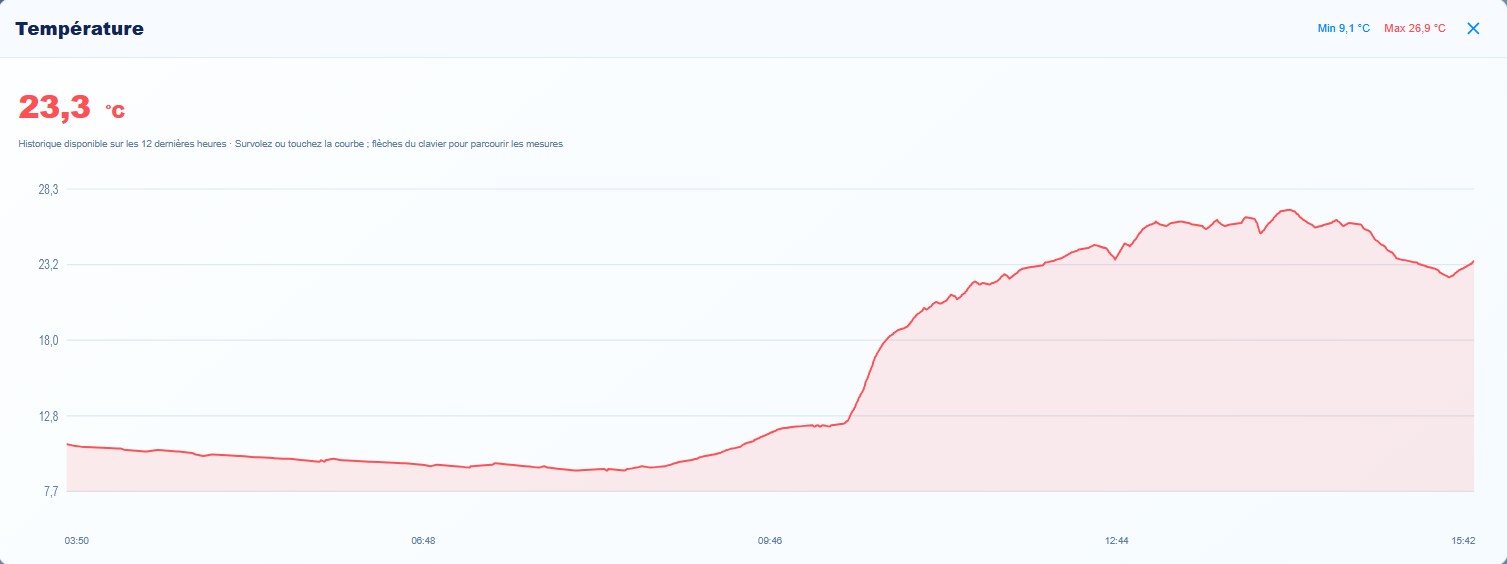Screen dimensions: 1507x564
Task: Click the "Max 26,9 °C" label
Action: 1415,28
